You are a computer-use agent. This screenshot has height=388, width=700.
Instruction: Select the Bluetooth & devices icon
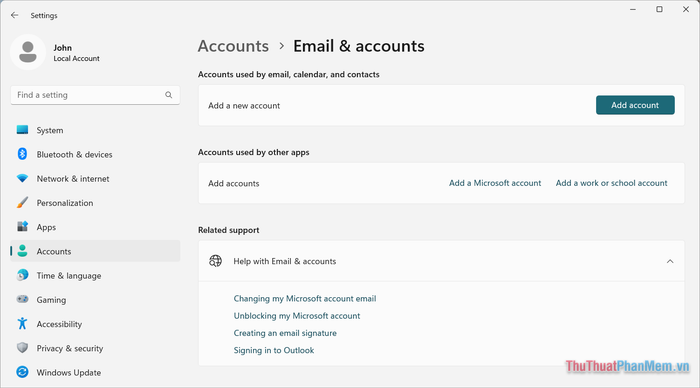[22, 154]
